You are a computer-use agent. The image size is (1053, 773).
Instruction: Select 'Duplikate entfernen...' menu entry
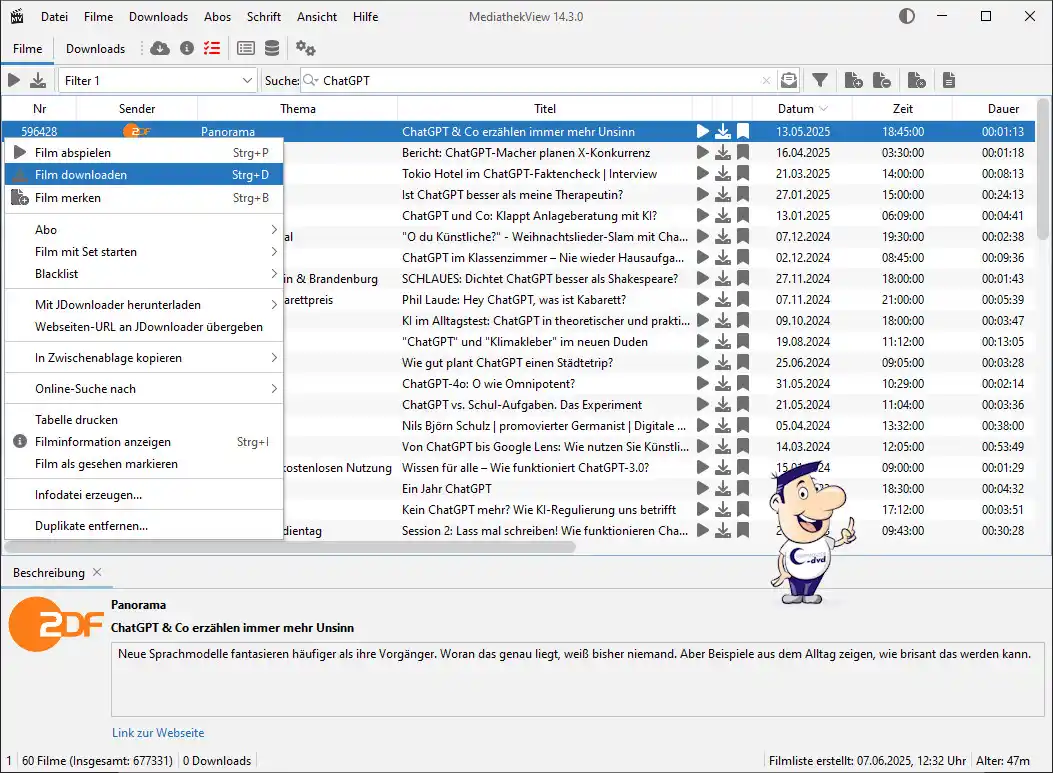click(144, 526)
